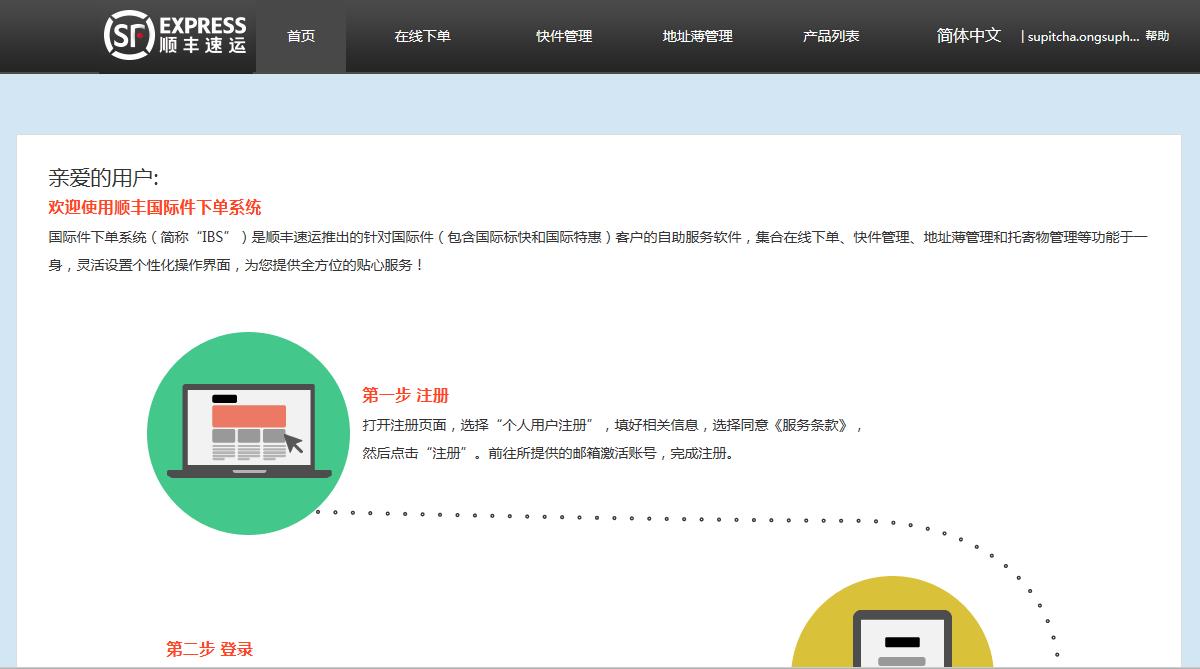
Task: Click the line starting 身，灵活设置个性化操作界面
Action: pyautogui.click(x=237, y=266)
